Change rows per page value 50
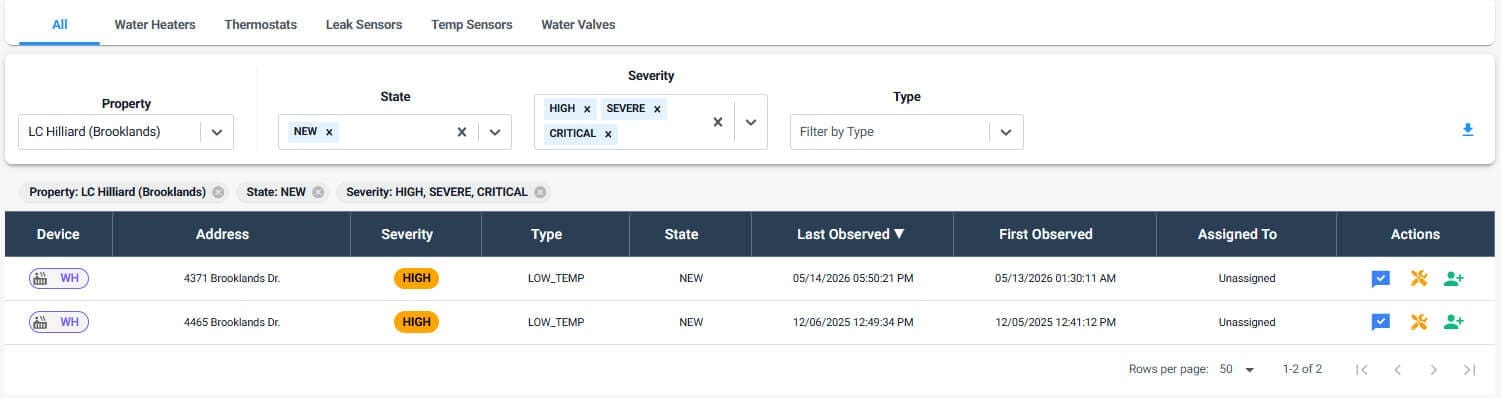1501x398 pixels. click(1237, 369)
